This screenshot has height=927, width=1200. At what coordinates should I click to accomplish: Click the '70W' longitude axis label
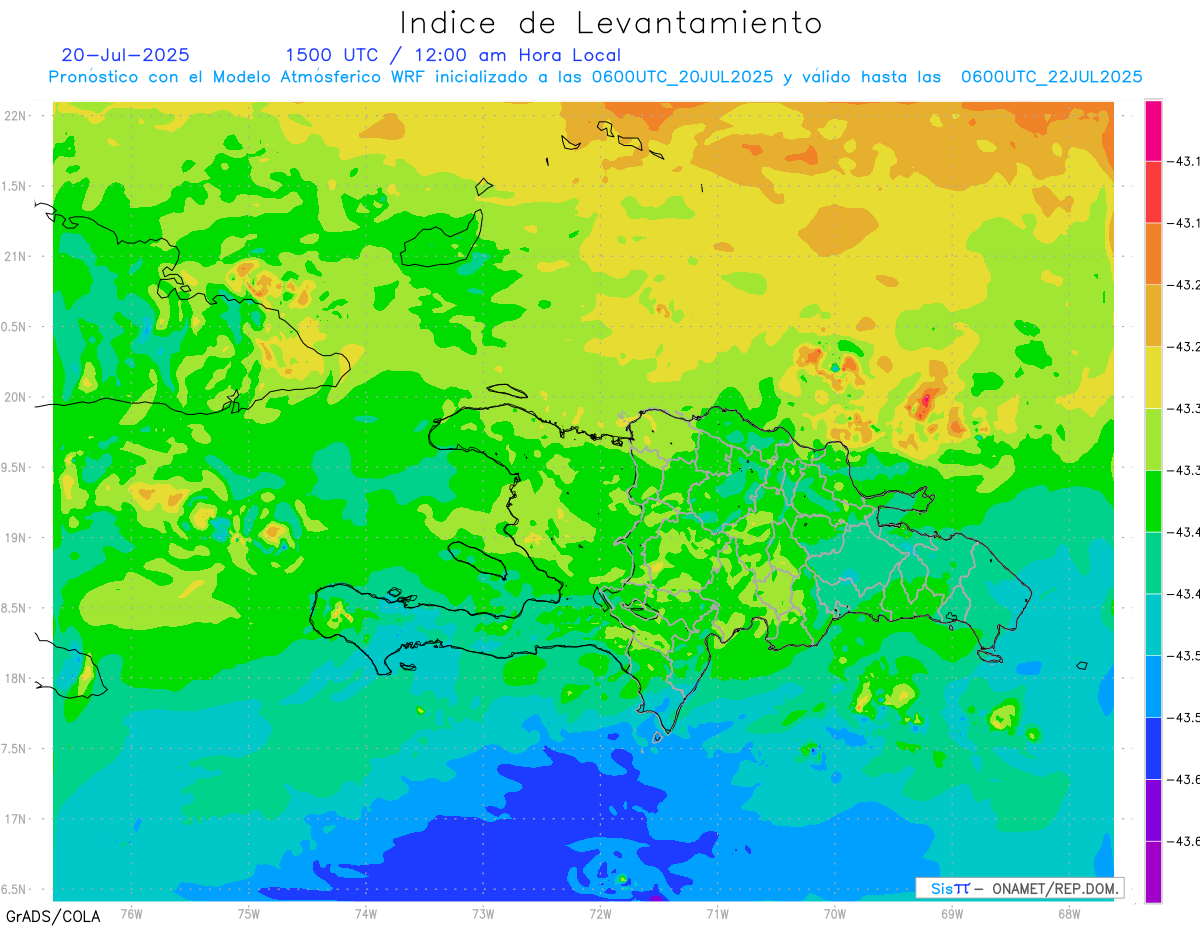(x=835, y=913)
